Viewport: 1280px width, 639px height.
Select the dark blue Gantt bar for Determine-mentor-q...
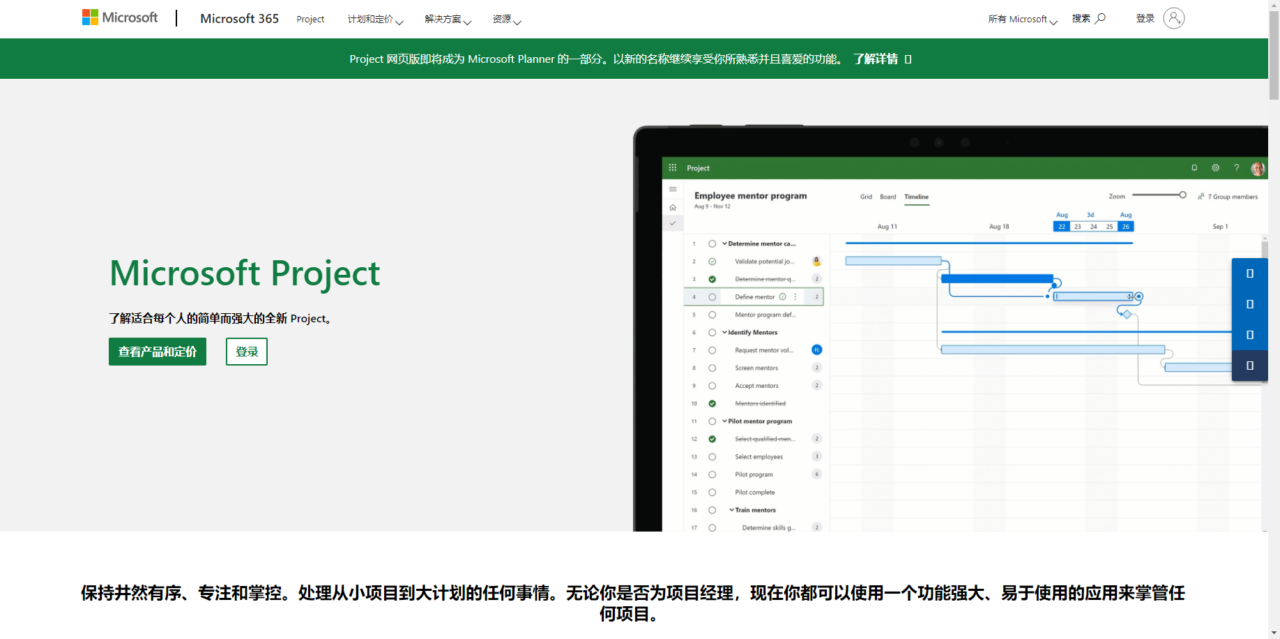(997, 279)
